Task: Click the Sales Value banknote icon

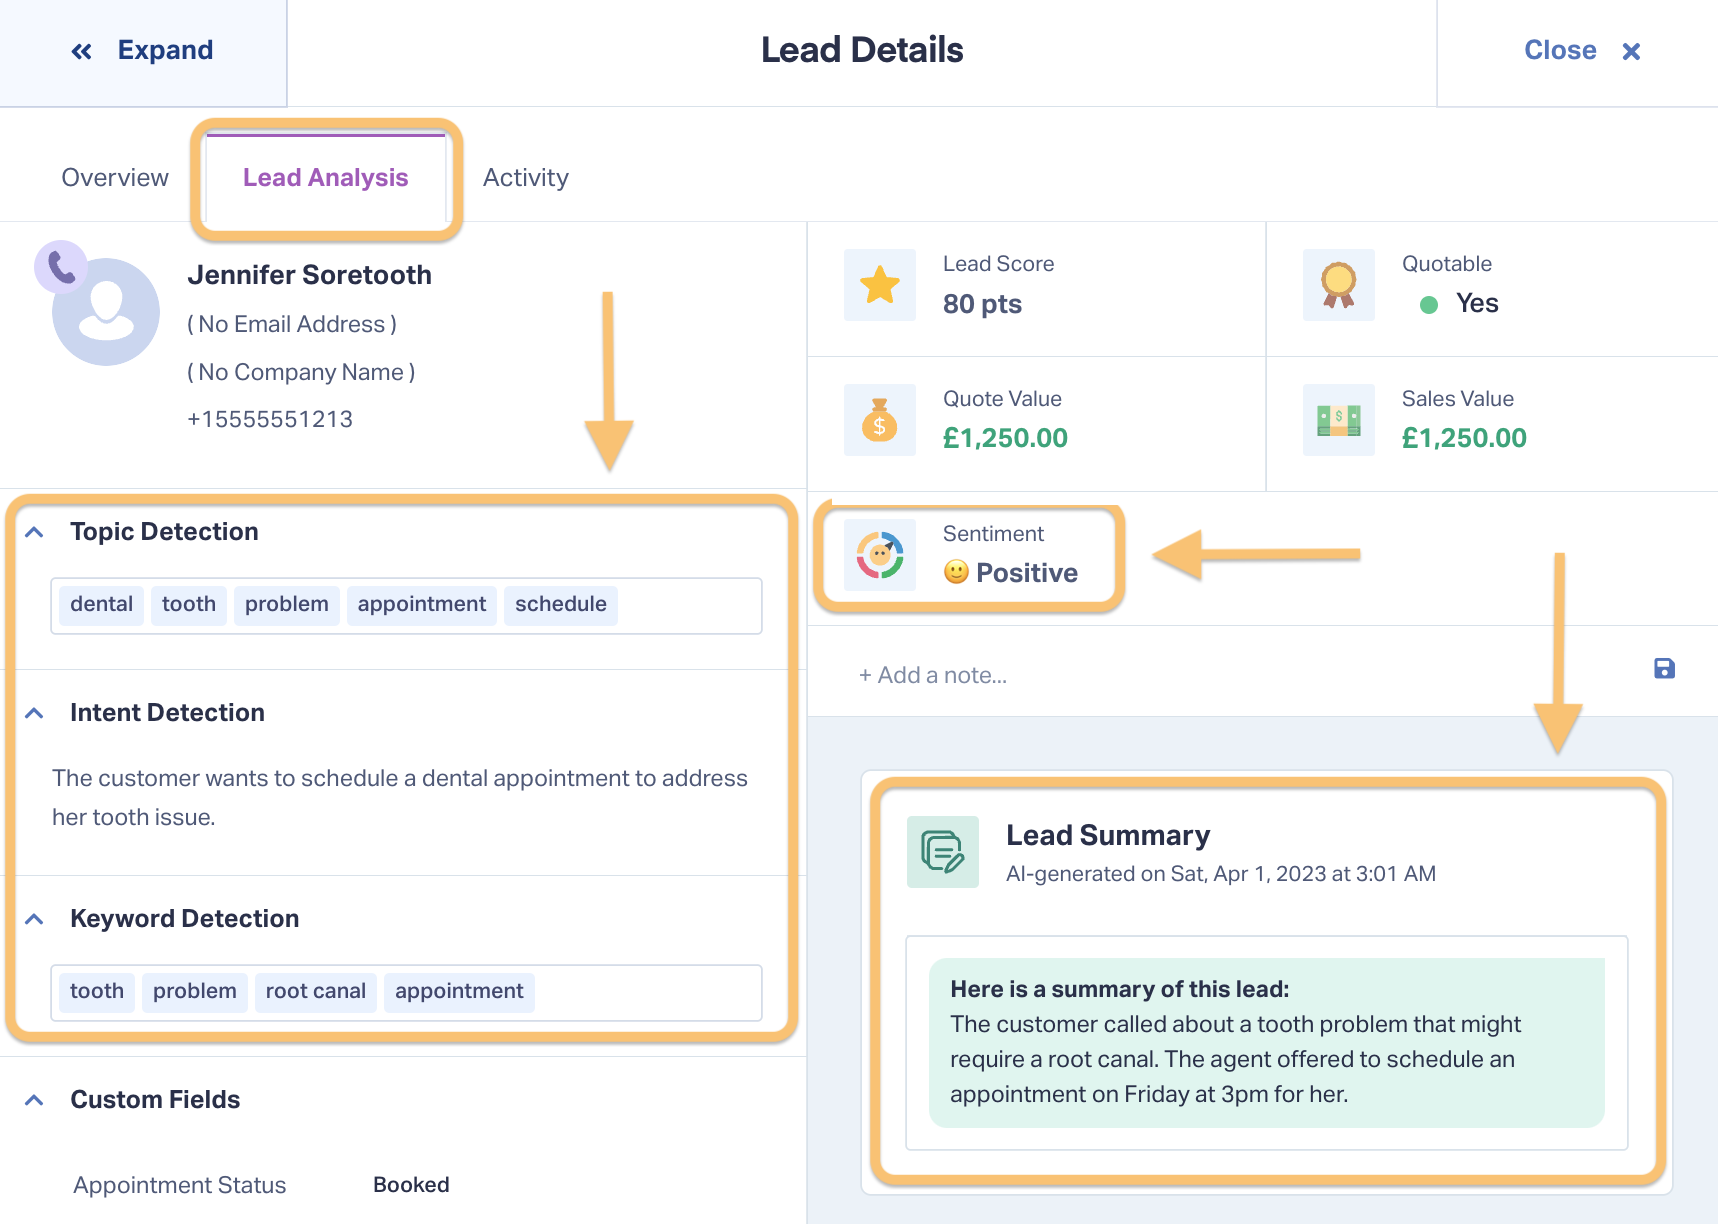Action: click(1339, 420)
